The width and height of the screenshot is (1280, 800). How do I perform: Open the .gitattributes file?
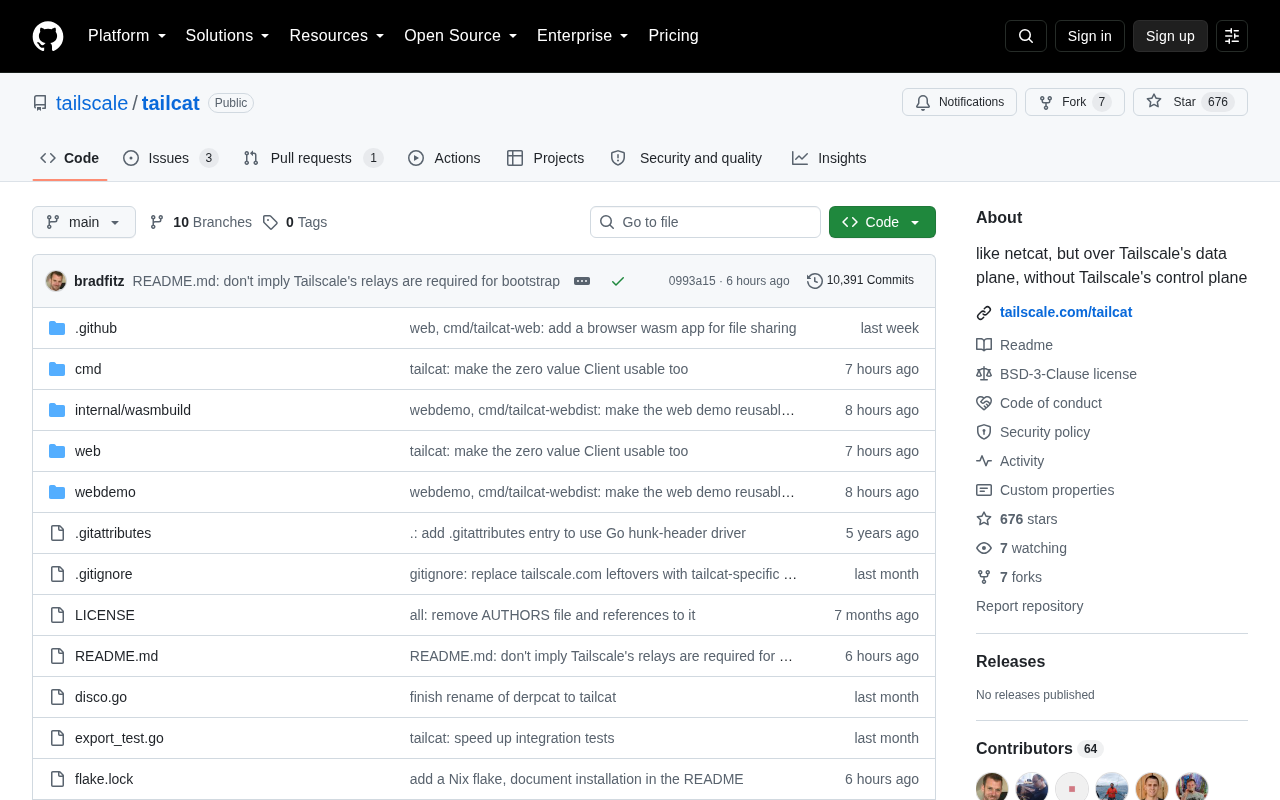pyautogui.click(x=113, y=533)
